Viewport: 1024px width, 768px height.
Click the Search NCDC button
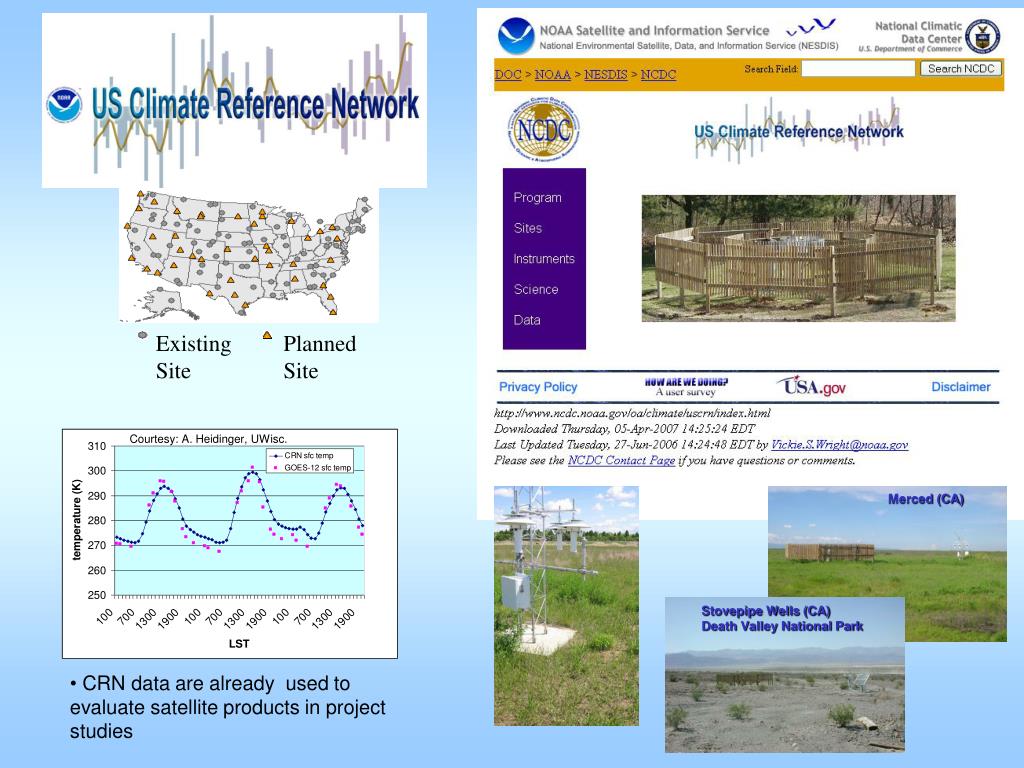point(961,69)
